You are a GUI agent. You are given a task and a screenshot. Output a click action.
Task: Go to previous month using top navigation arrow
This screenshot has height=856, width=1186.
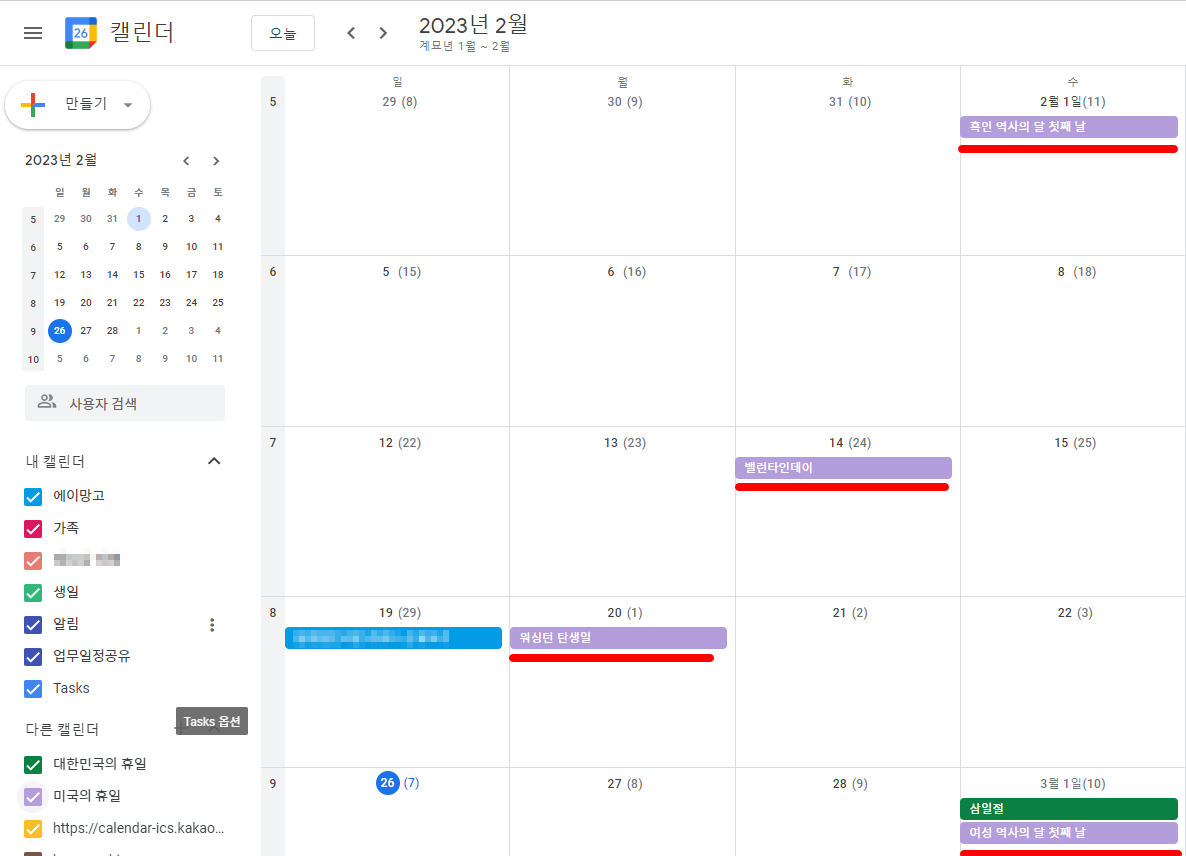(351, 32)
